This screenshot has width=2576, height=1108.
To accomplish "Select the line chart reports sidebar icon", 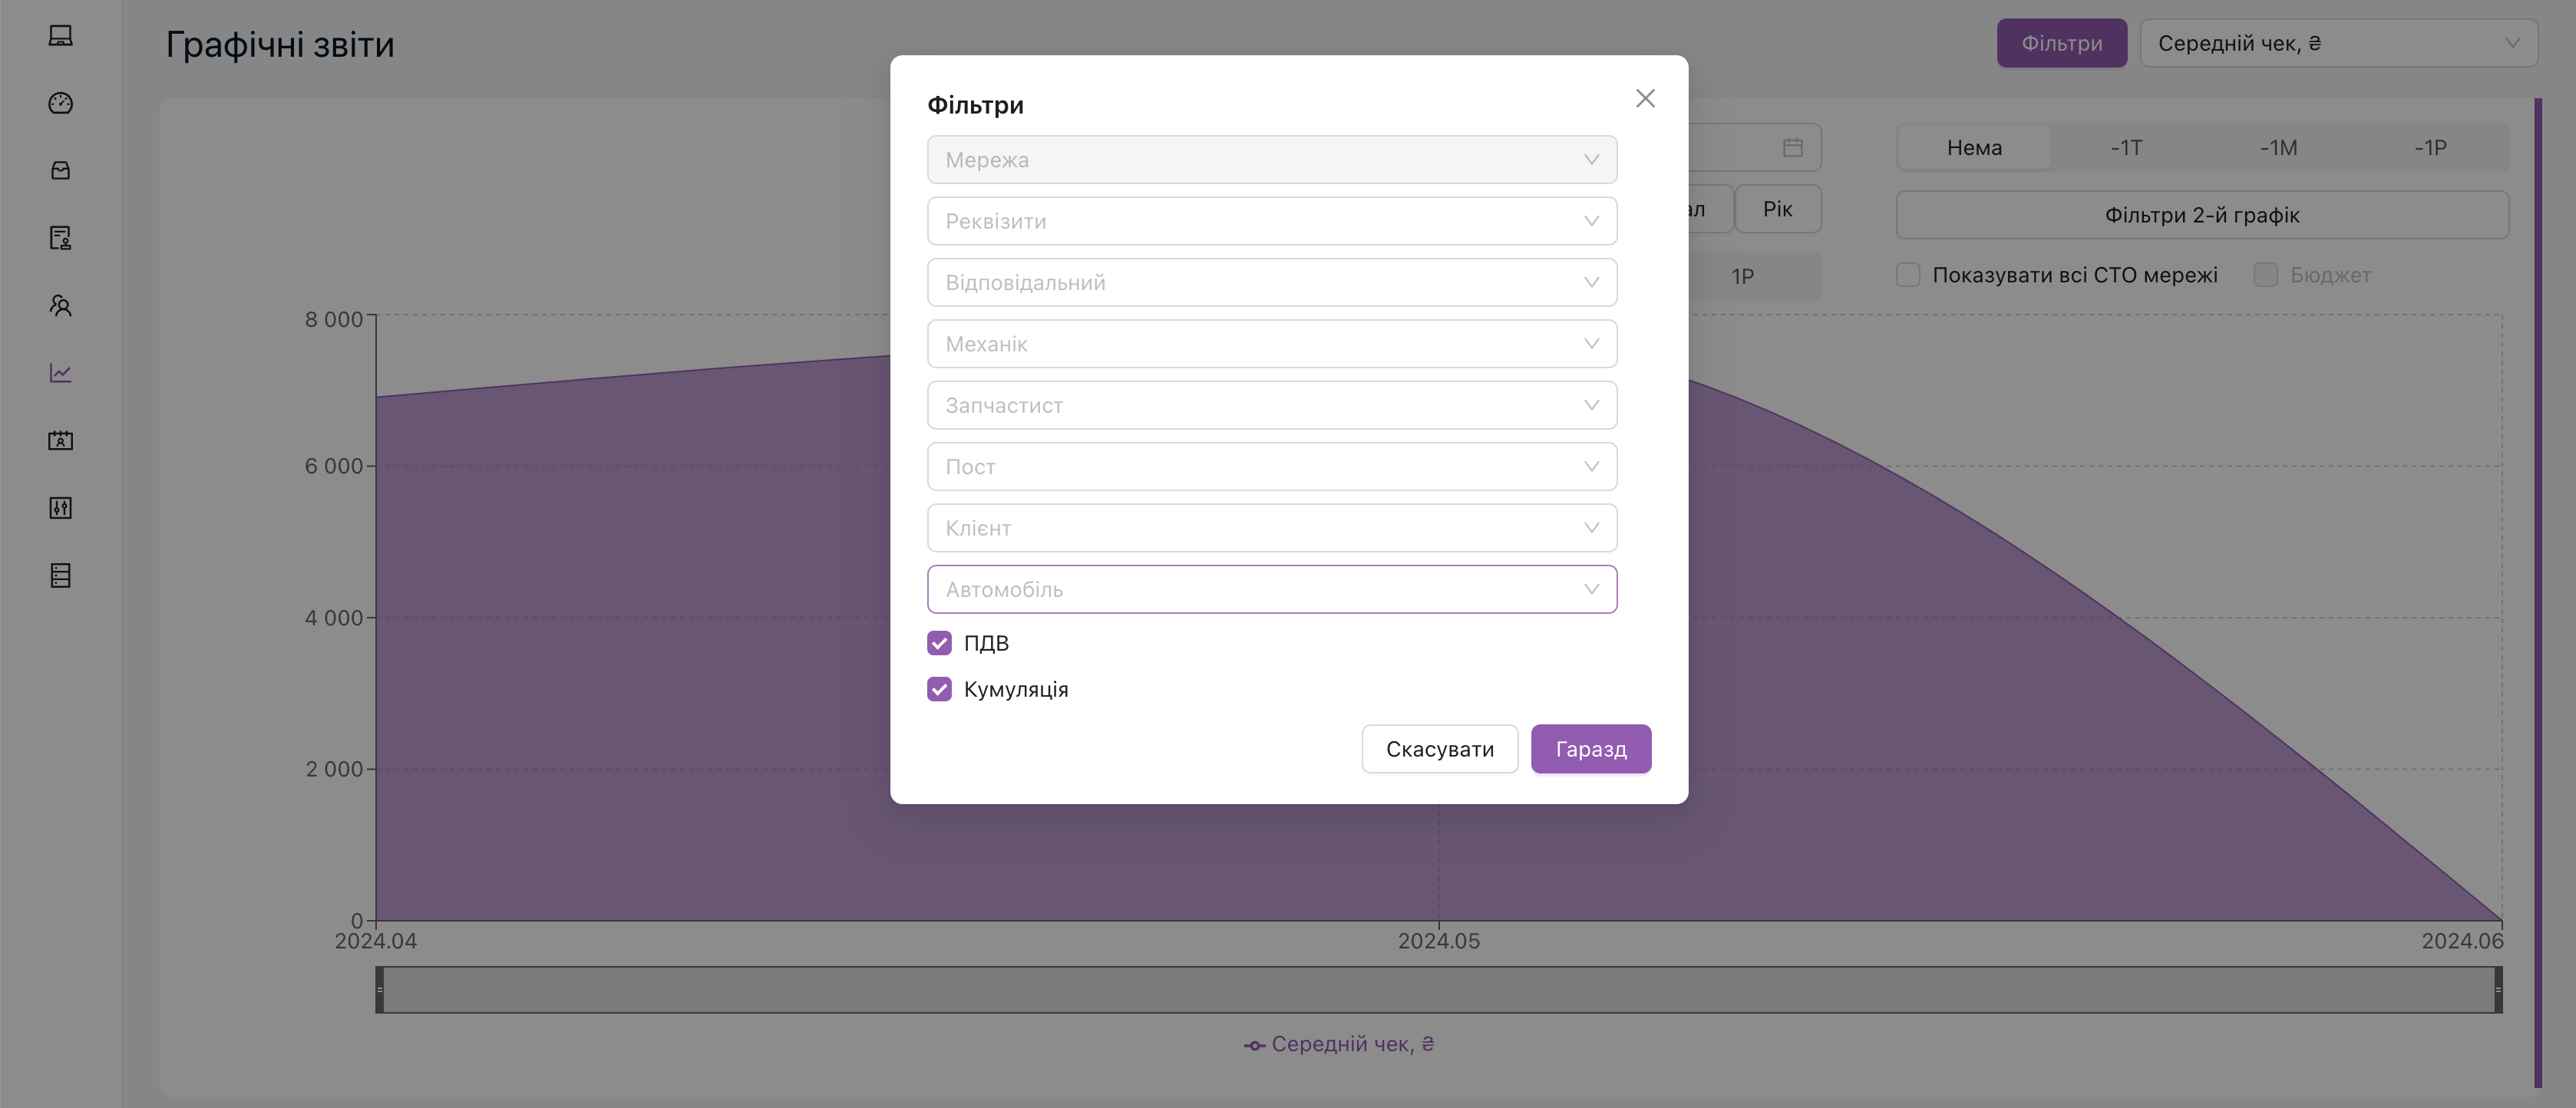I will pyautogui.click(x=60, y=373).
